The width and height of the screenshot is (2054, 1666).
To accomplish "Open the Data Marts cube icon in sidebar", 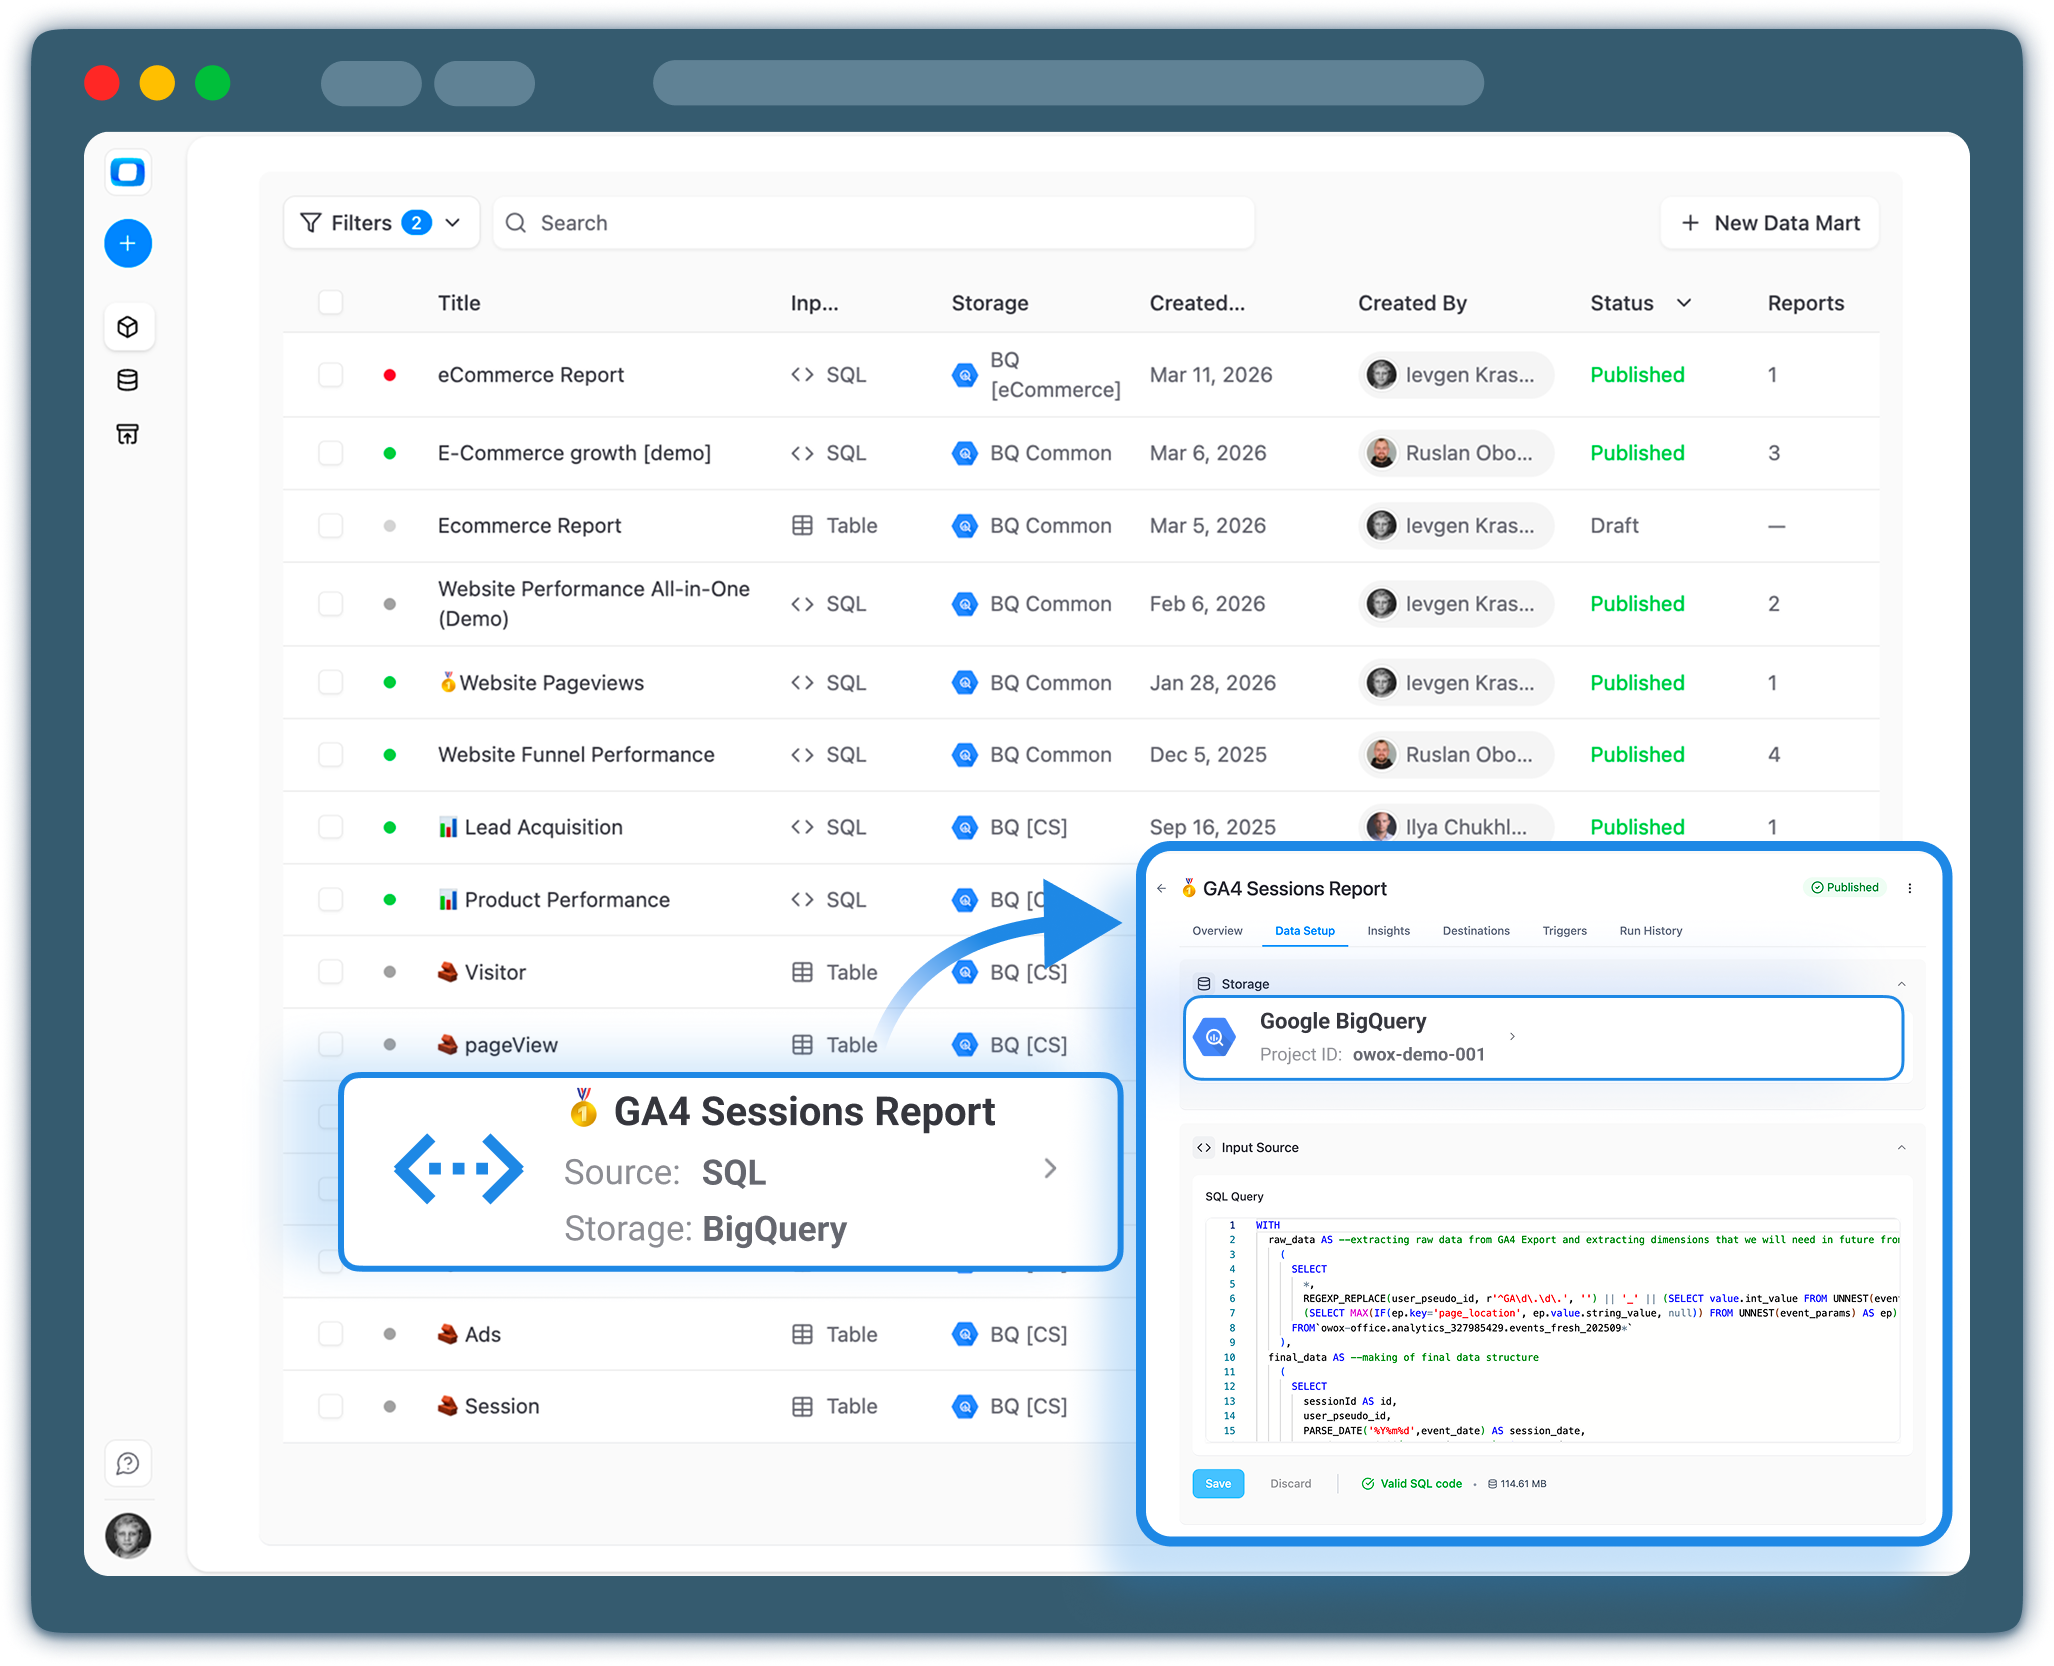I will click(x=128, y=327).
